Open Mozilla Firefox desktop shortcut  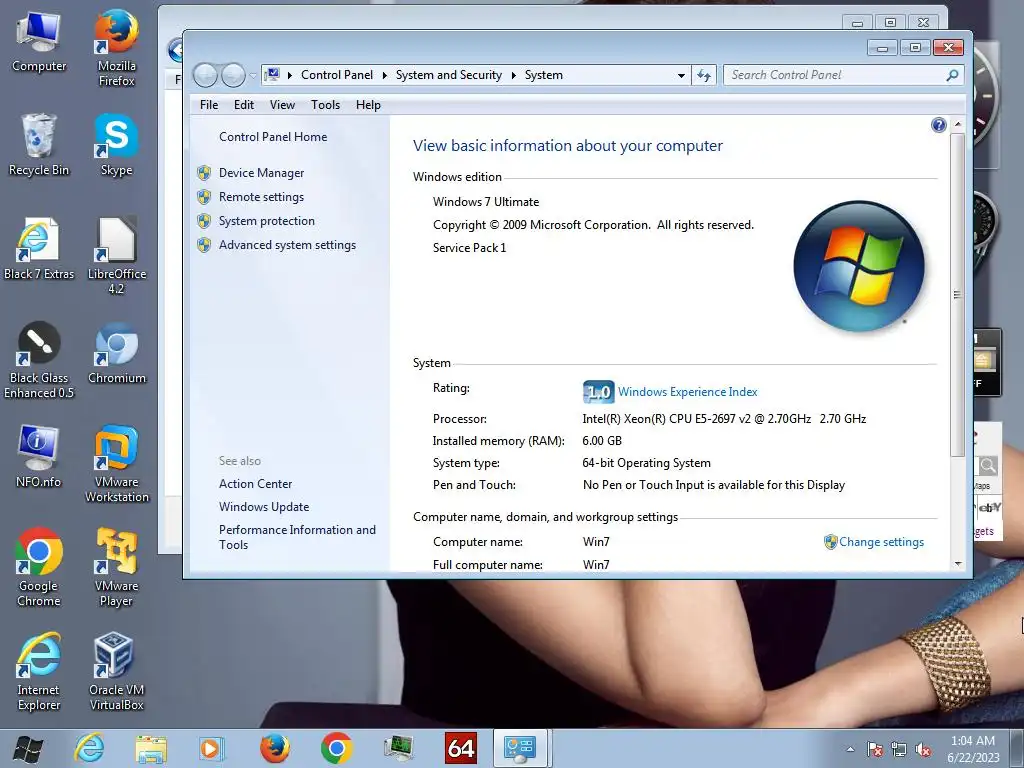[116, 47]
